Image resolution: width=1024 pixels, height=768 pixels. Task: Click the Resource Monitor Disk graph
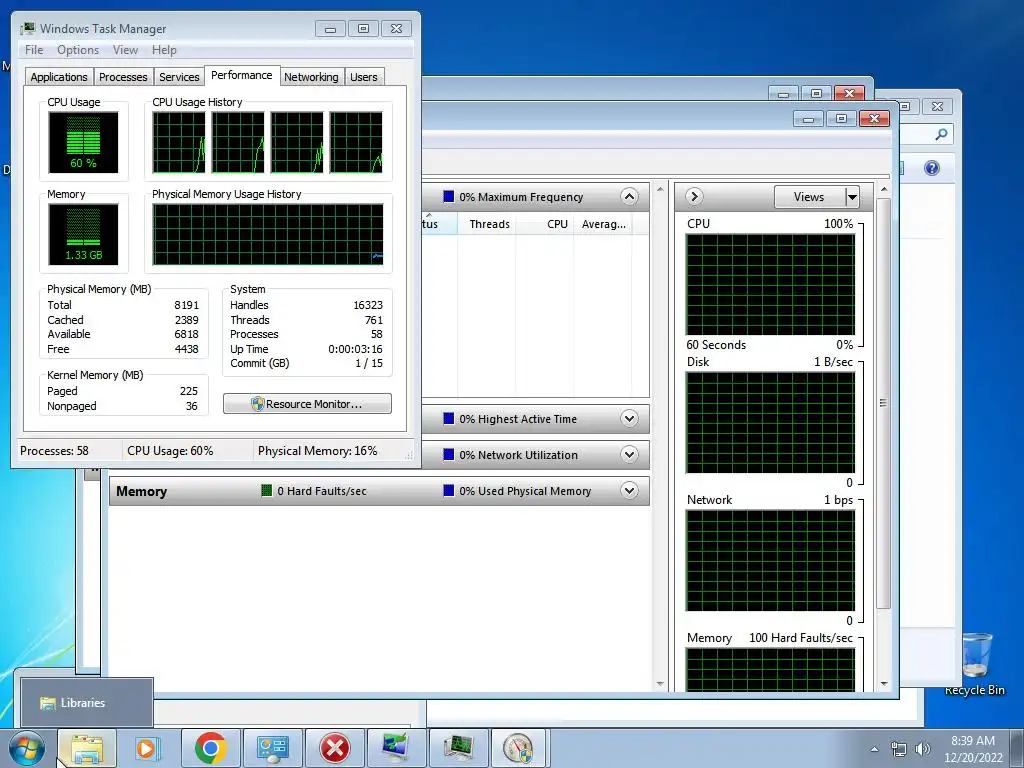click(771, 423)
